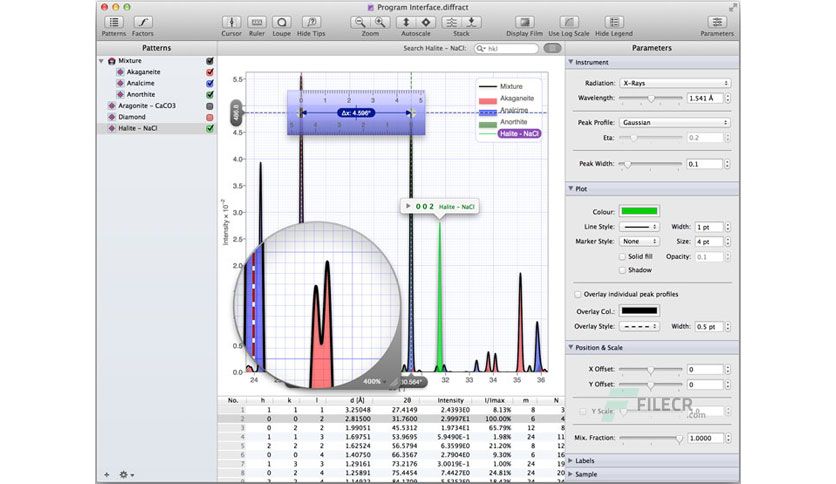836x484 pixels.
Task: Toggle the Display Film icon
Action: coord(525,22)
